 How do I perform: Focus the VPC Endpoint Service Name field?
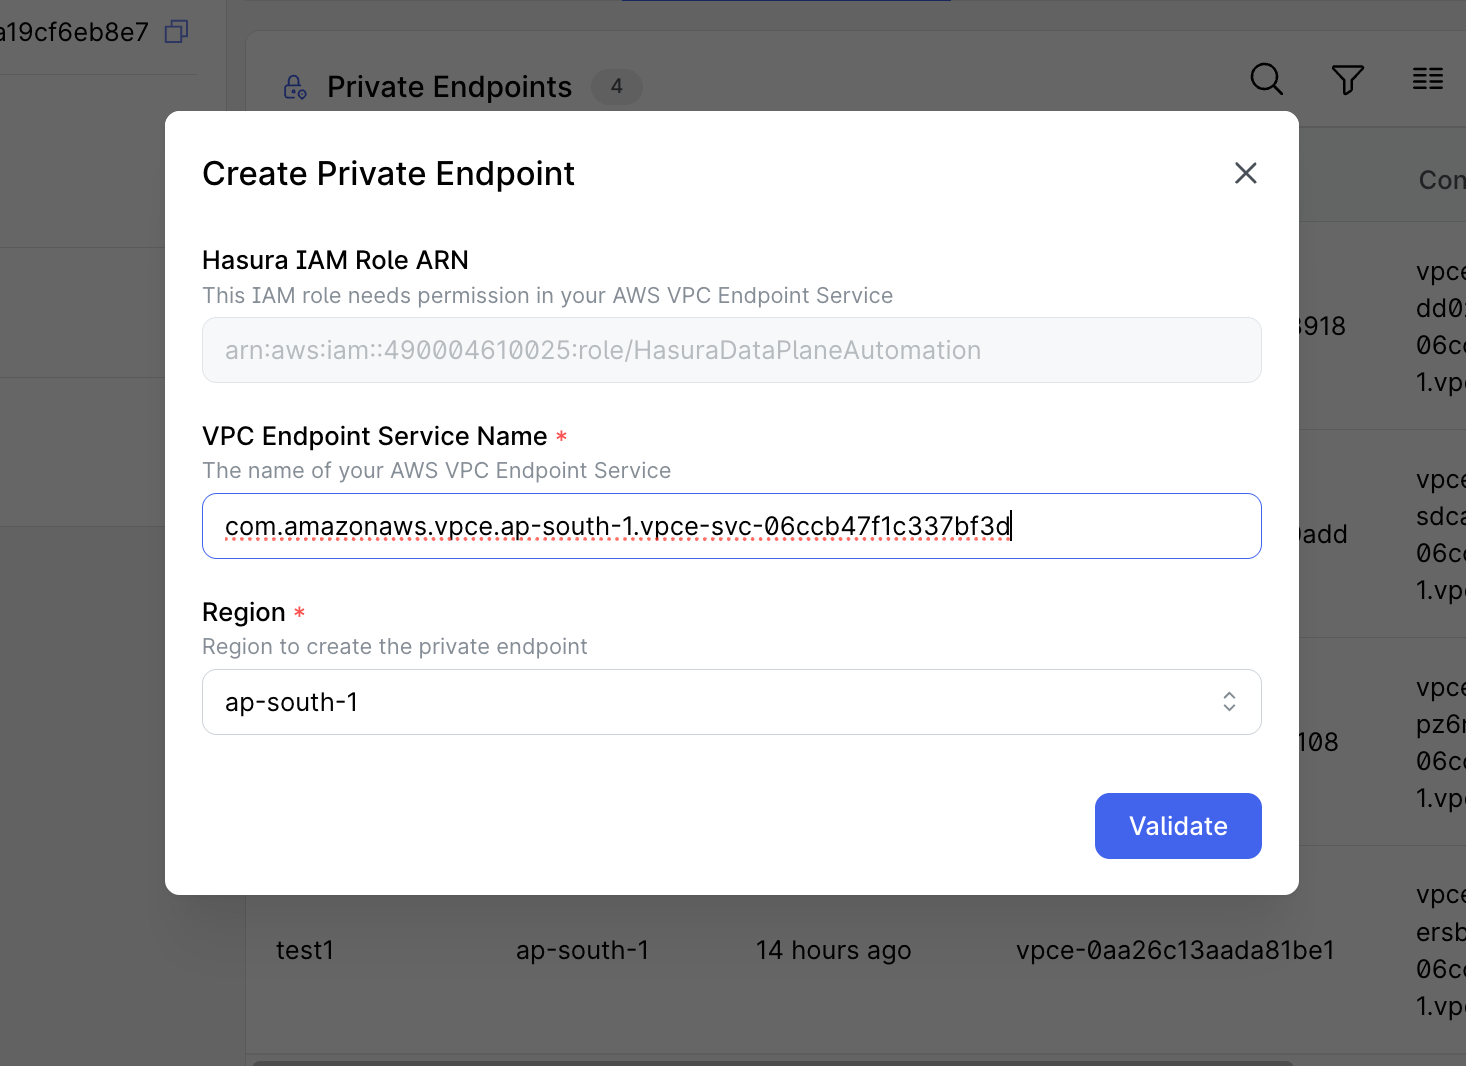731,526
